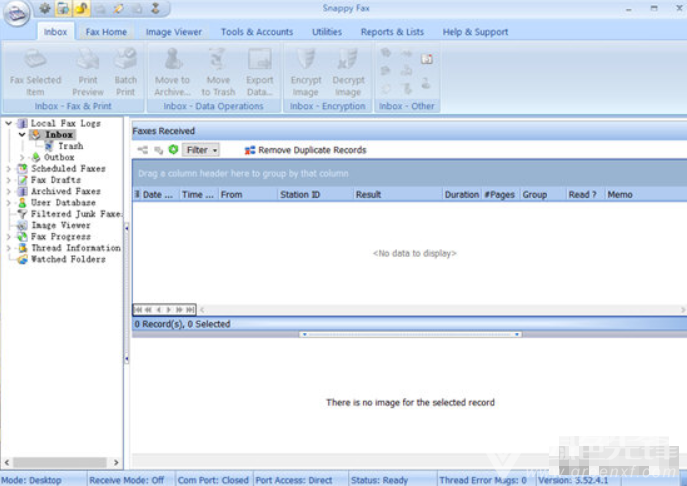687x486 pixels.
Task: Open the Help & Support tab
Action: coord(475,32)
